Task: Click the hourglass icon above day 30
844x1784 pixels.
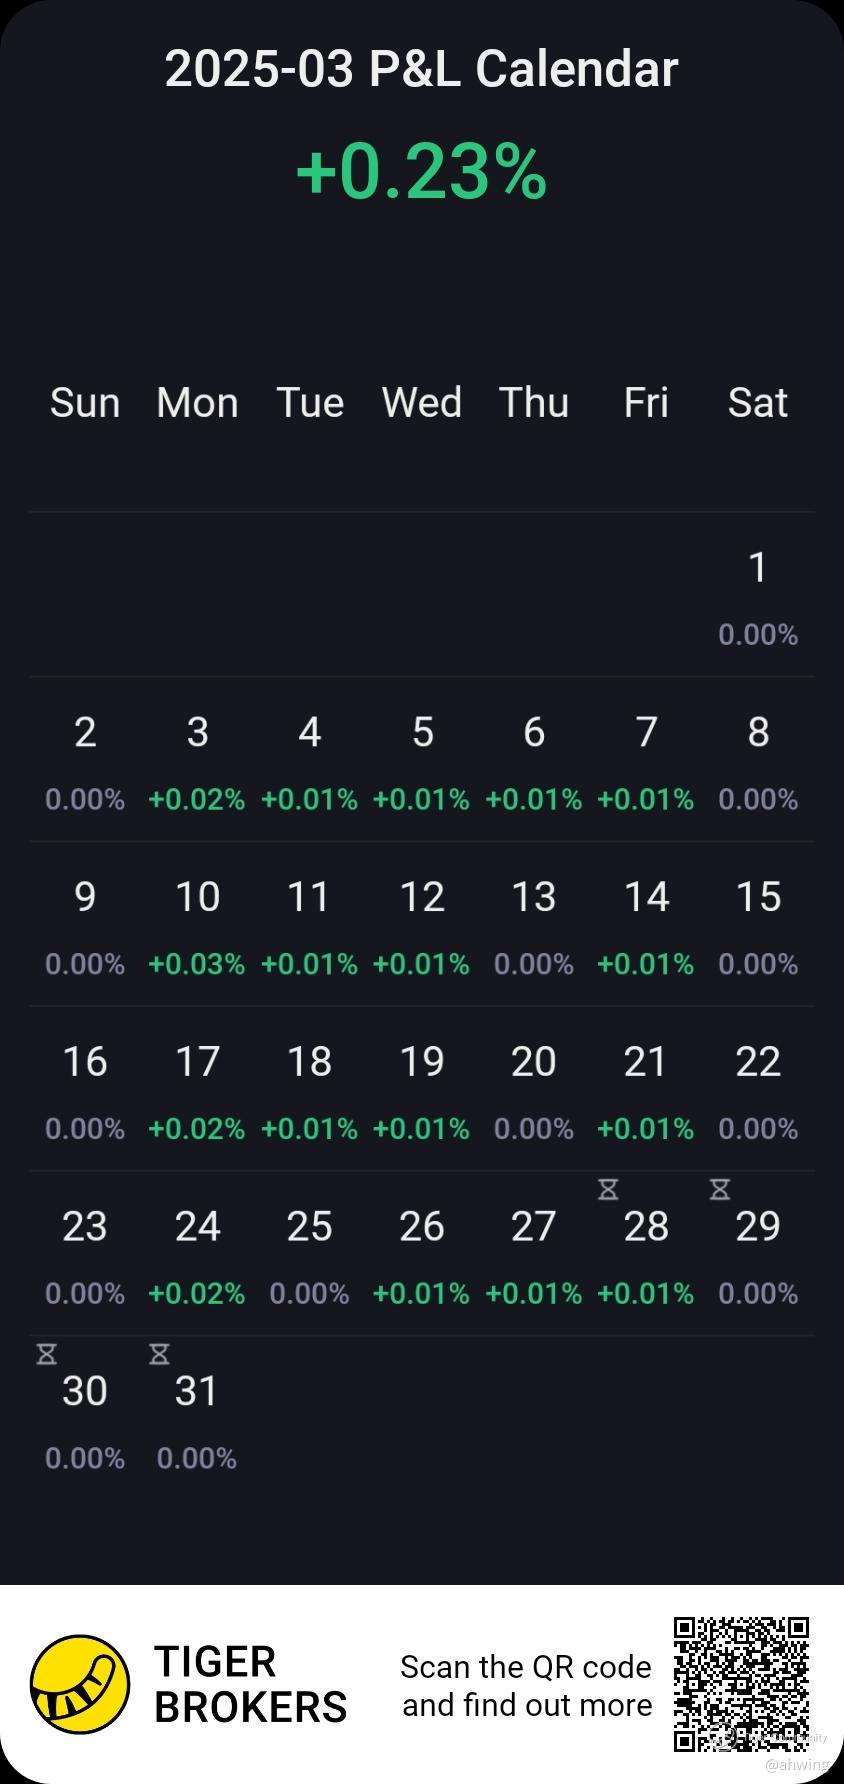Action: [47, 1354]
